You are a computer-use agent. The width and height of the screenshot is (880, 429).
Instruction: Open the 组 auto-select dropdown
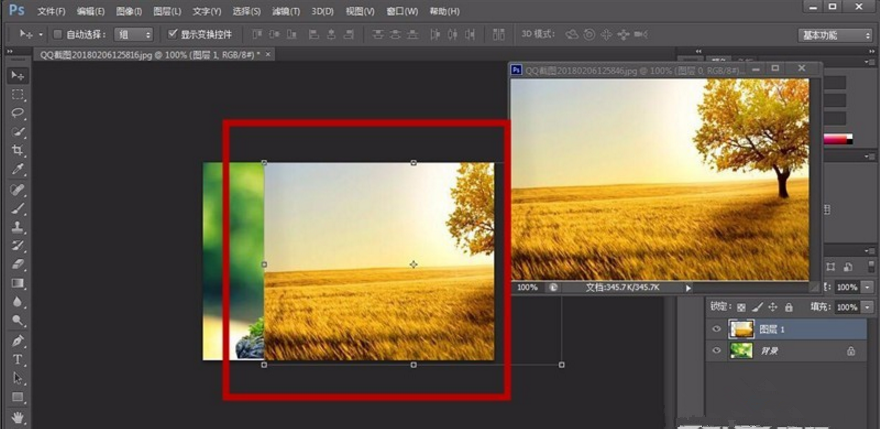[x=133, y=35]
